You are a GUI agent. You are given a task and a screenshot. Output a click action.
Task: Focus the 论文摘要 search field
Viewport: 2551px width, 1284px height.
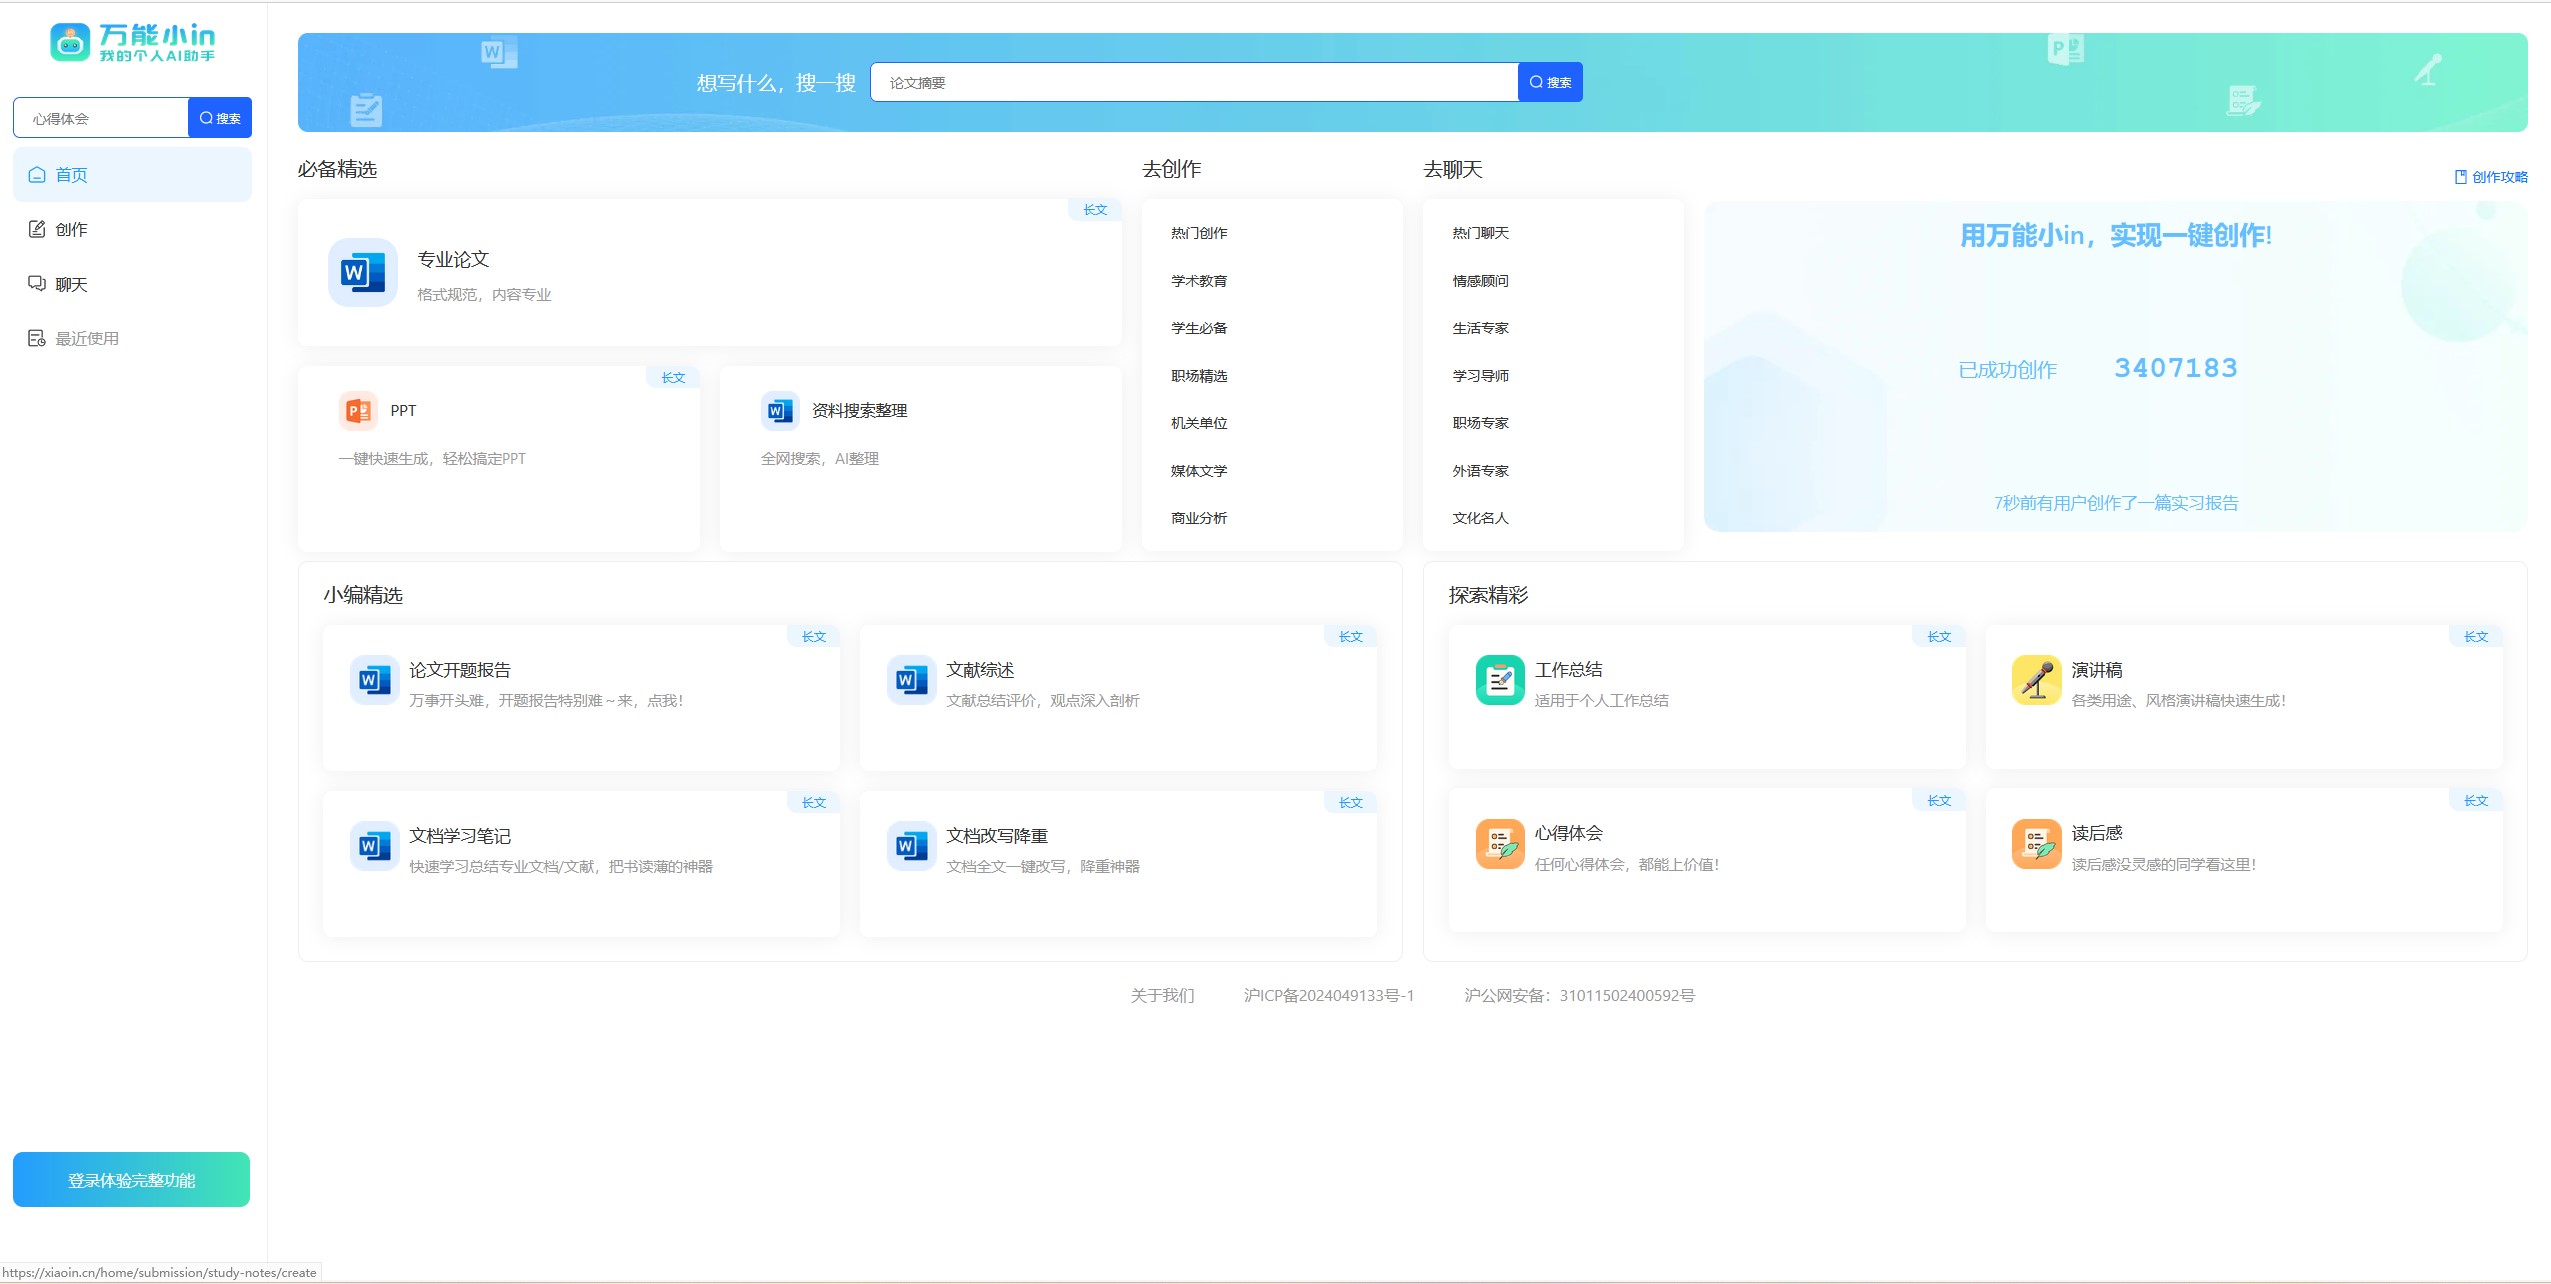click(x=1193, y=82)
